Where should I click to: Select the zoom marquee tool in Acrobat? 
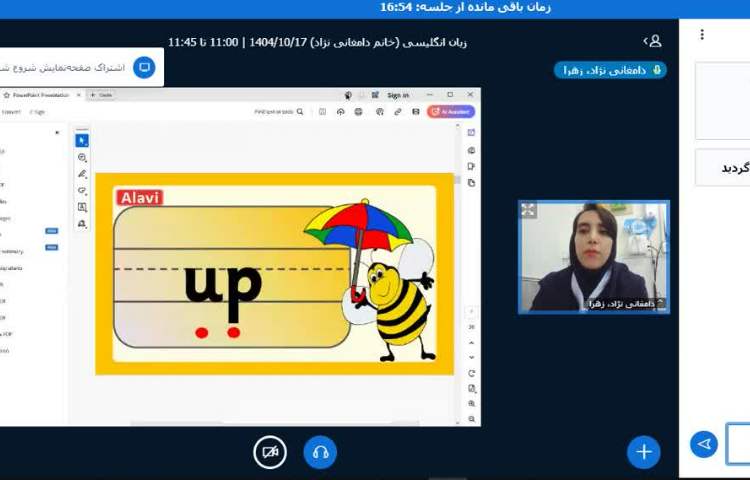click(x=82, y=157)
